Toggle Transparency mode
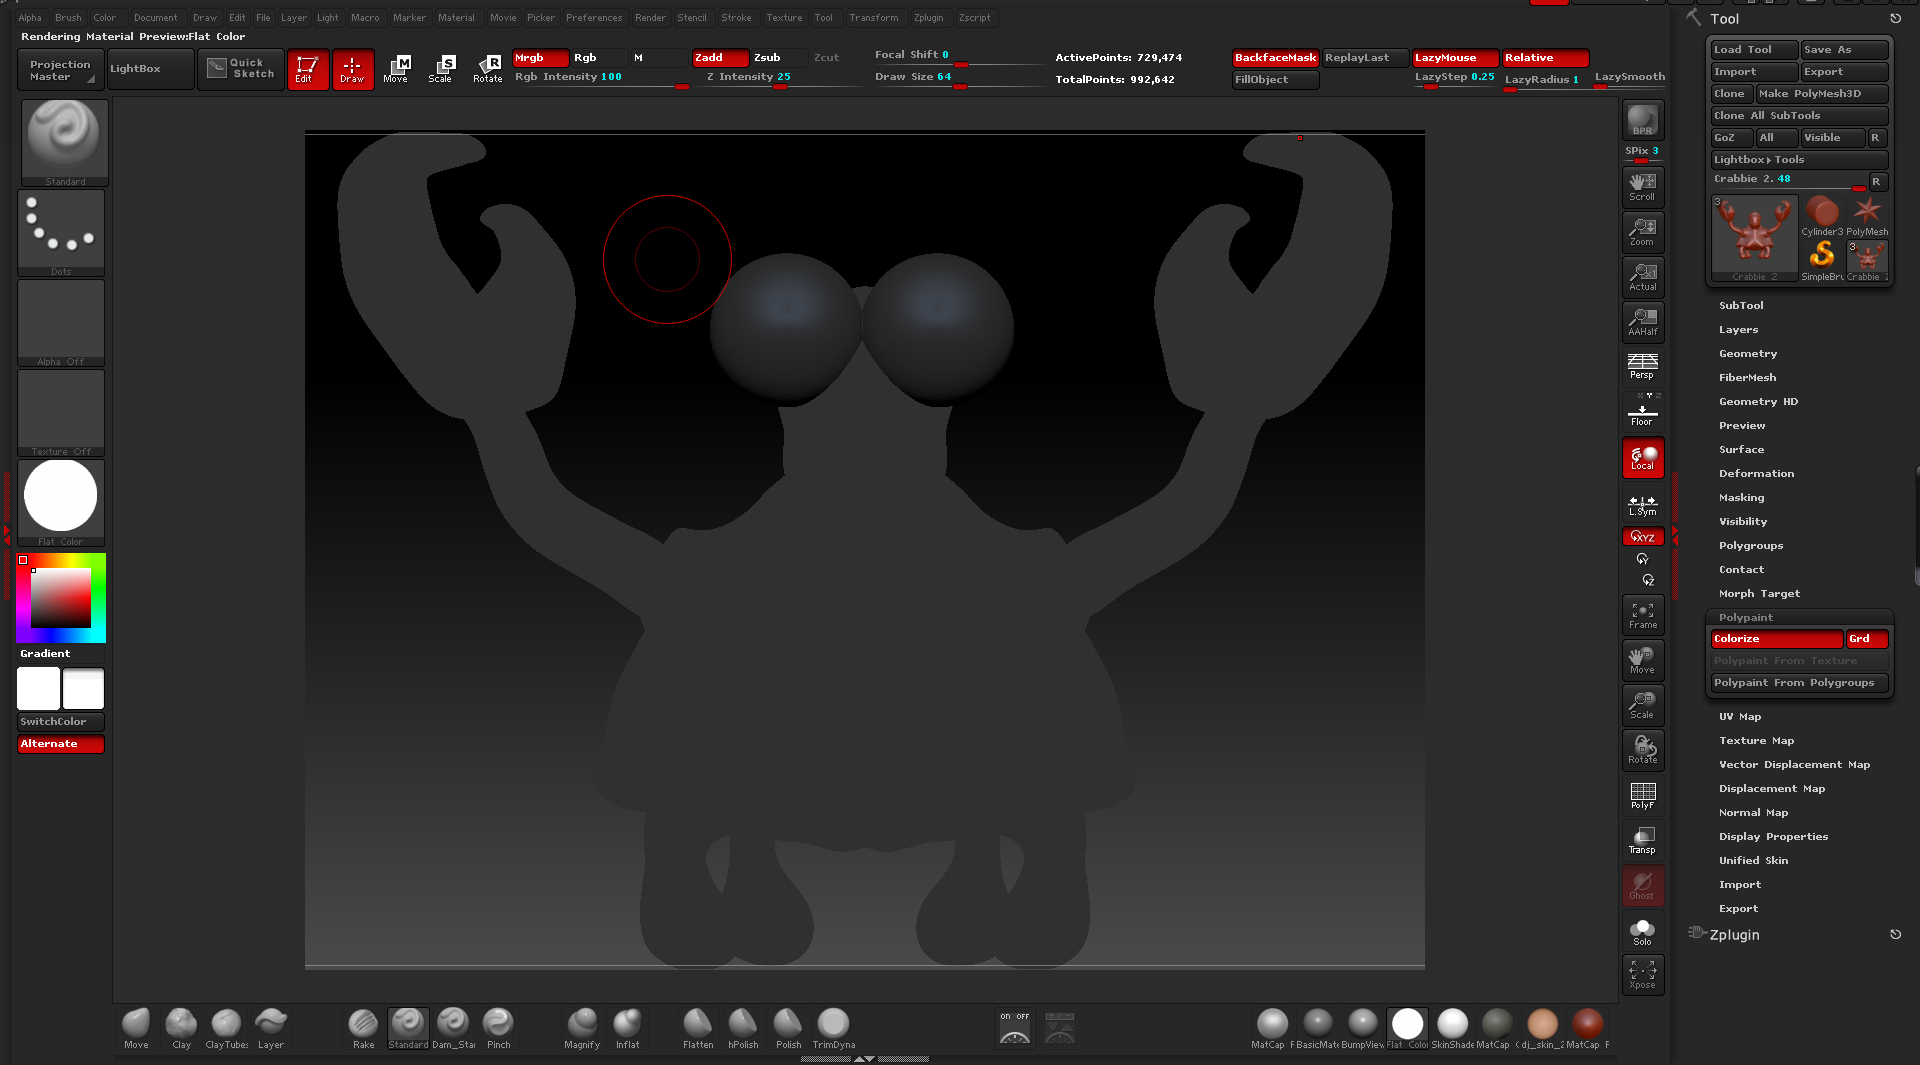Viewport: 1920px width, 1065px height. click(1642, 840)
